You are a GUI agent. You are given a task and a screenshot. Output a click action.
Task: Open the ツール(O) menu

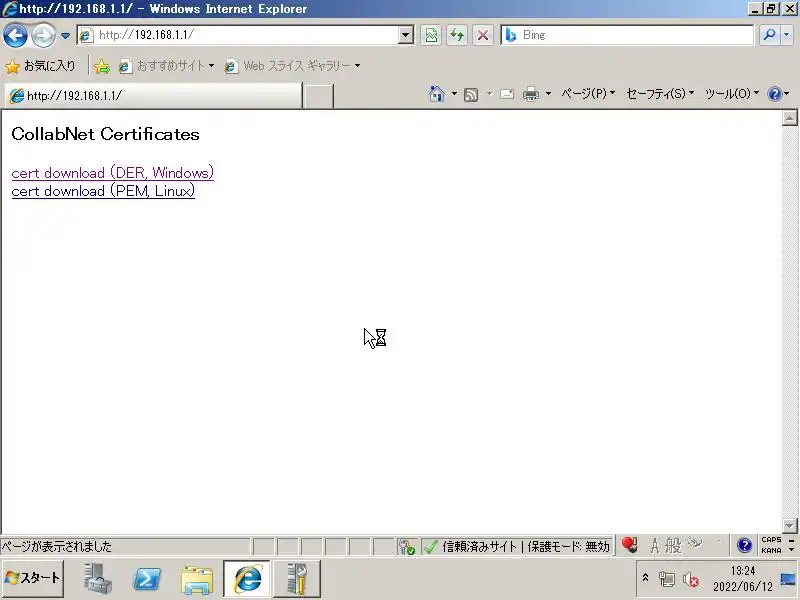coord(732,94)
